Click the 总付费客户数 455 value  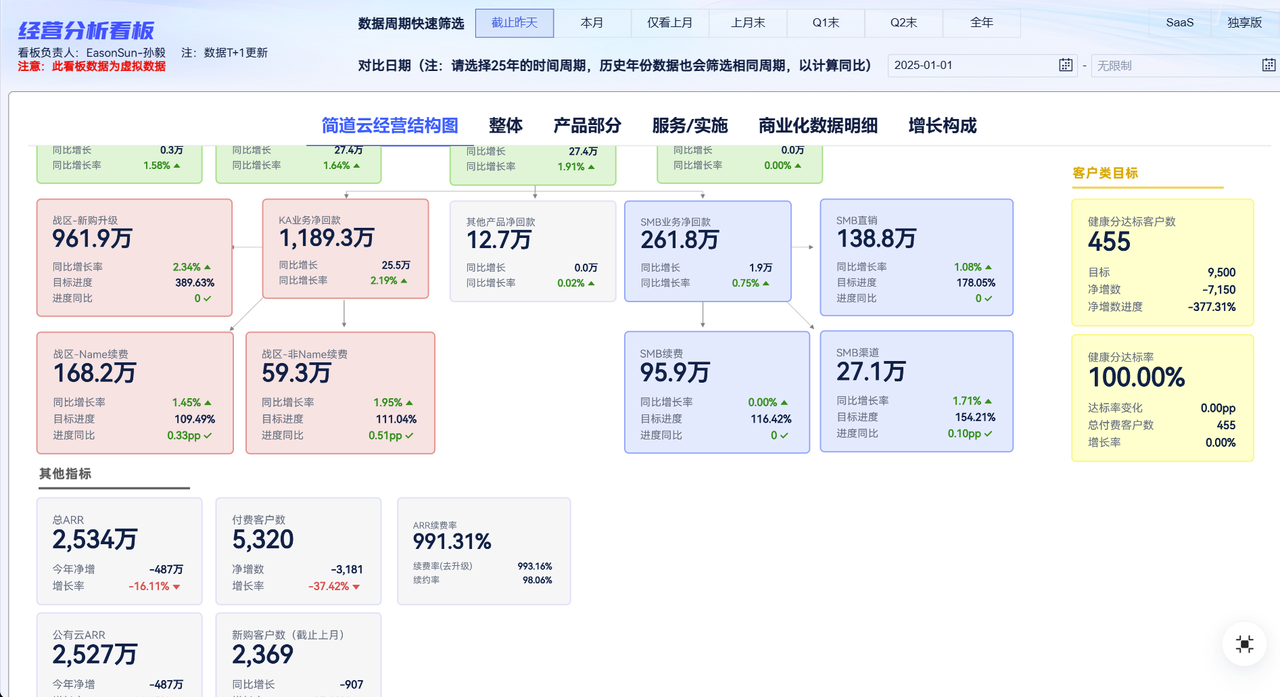pos(1226,425)
